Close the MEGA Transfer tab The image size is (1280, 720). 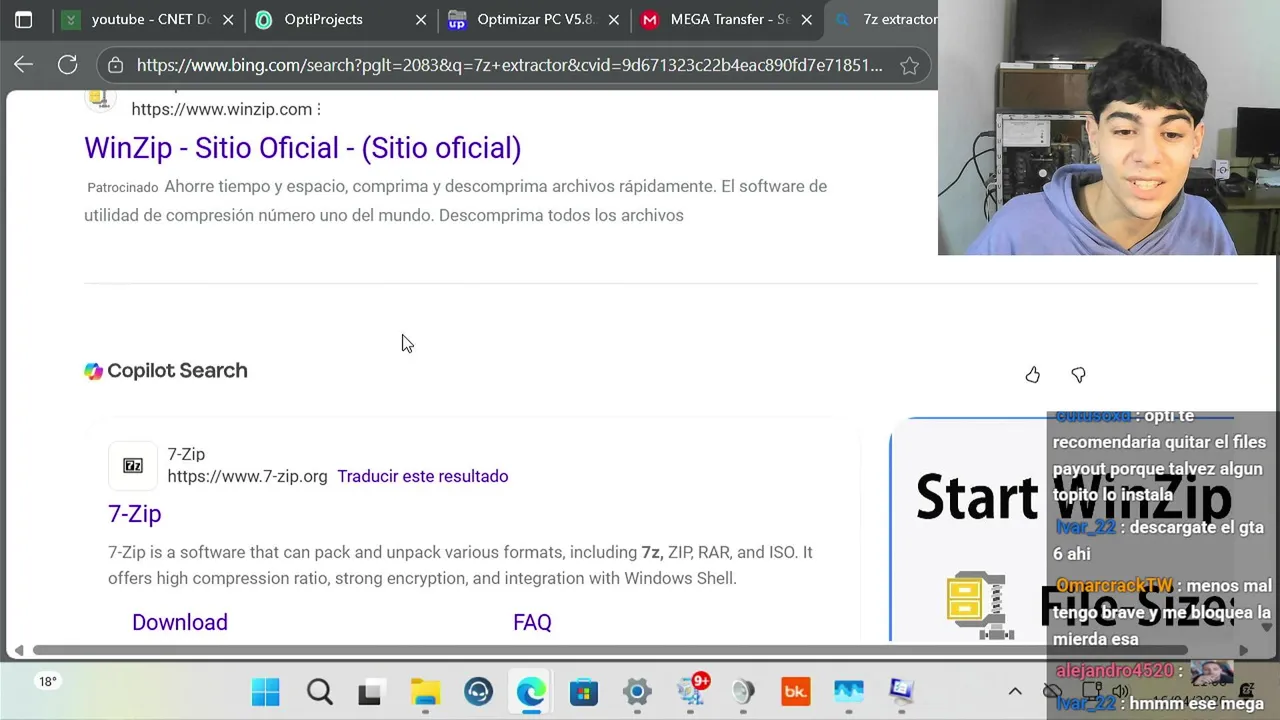click(x=807, y=20)
